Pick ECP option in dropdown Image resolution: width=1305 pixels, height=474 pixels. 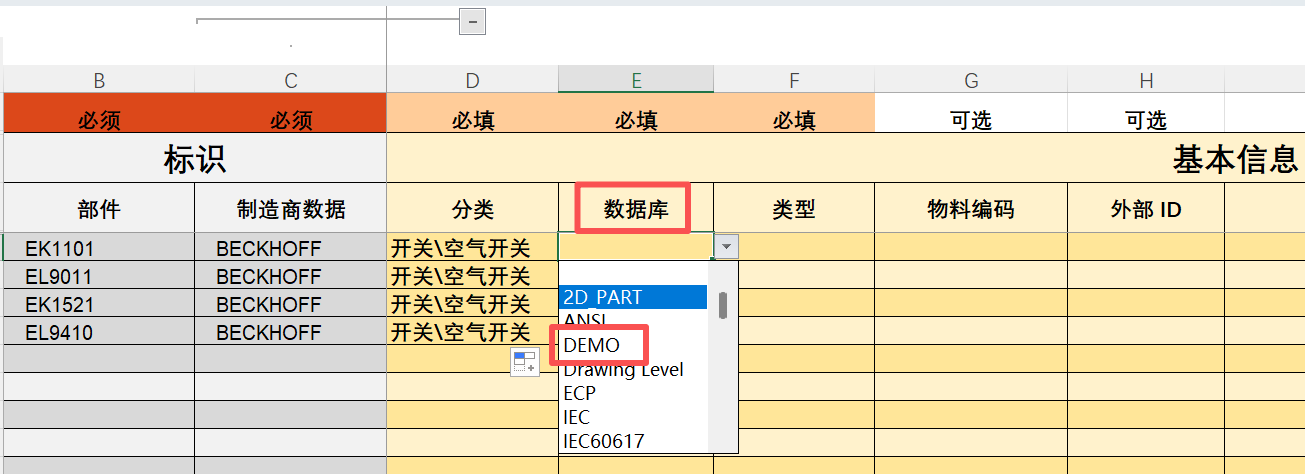(x=580, y=393)
